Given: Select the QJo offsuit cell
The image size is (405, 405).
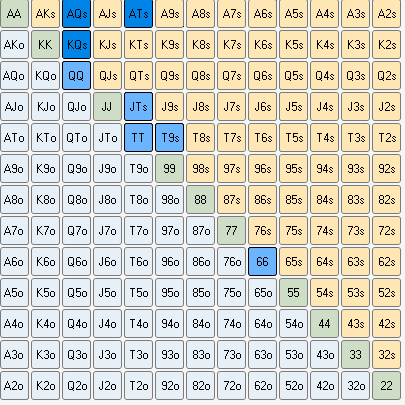Looking at the screenshot, I should 76,107.
